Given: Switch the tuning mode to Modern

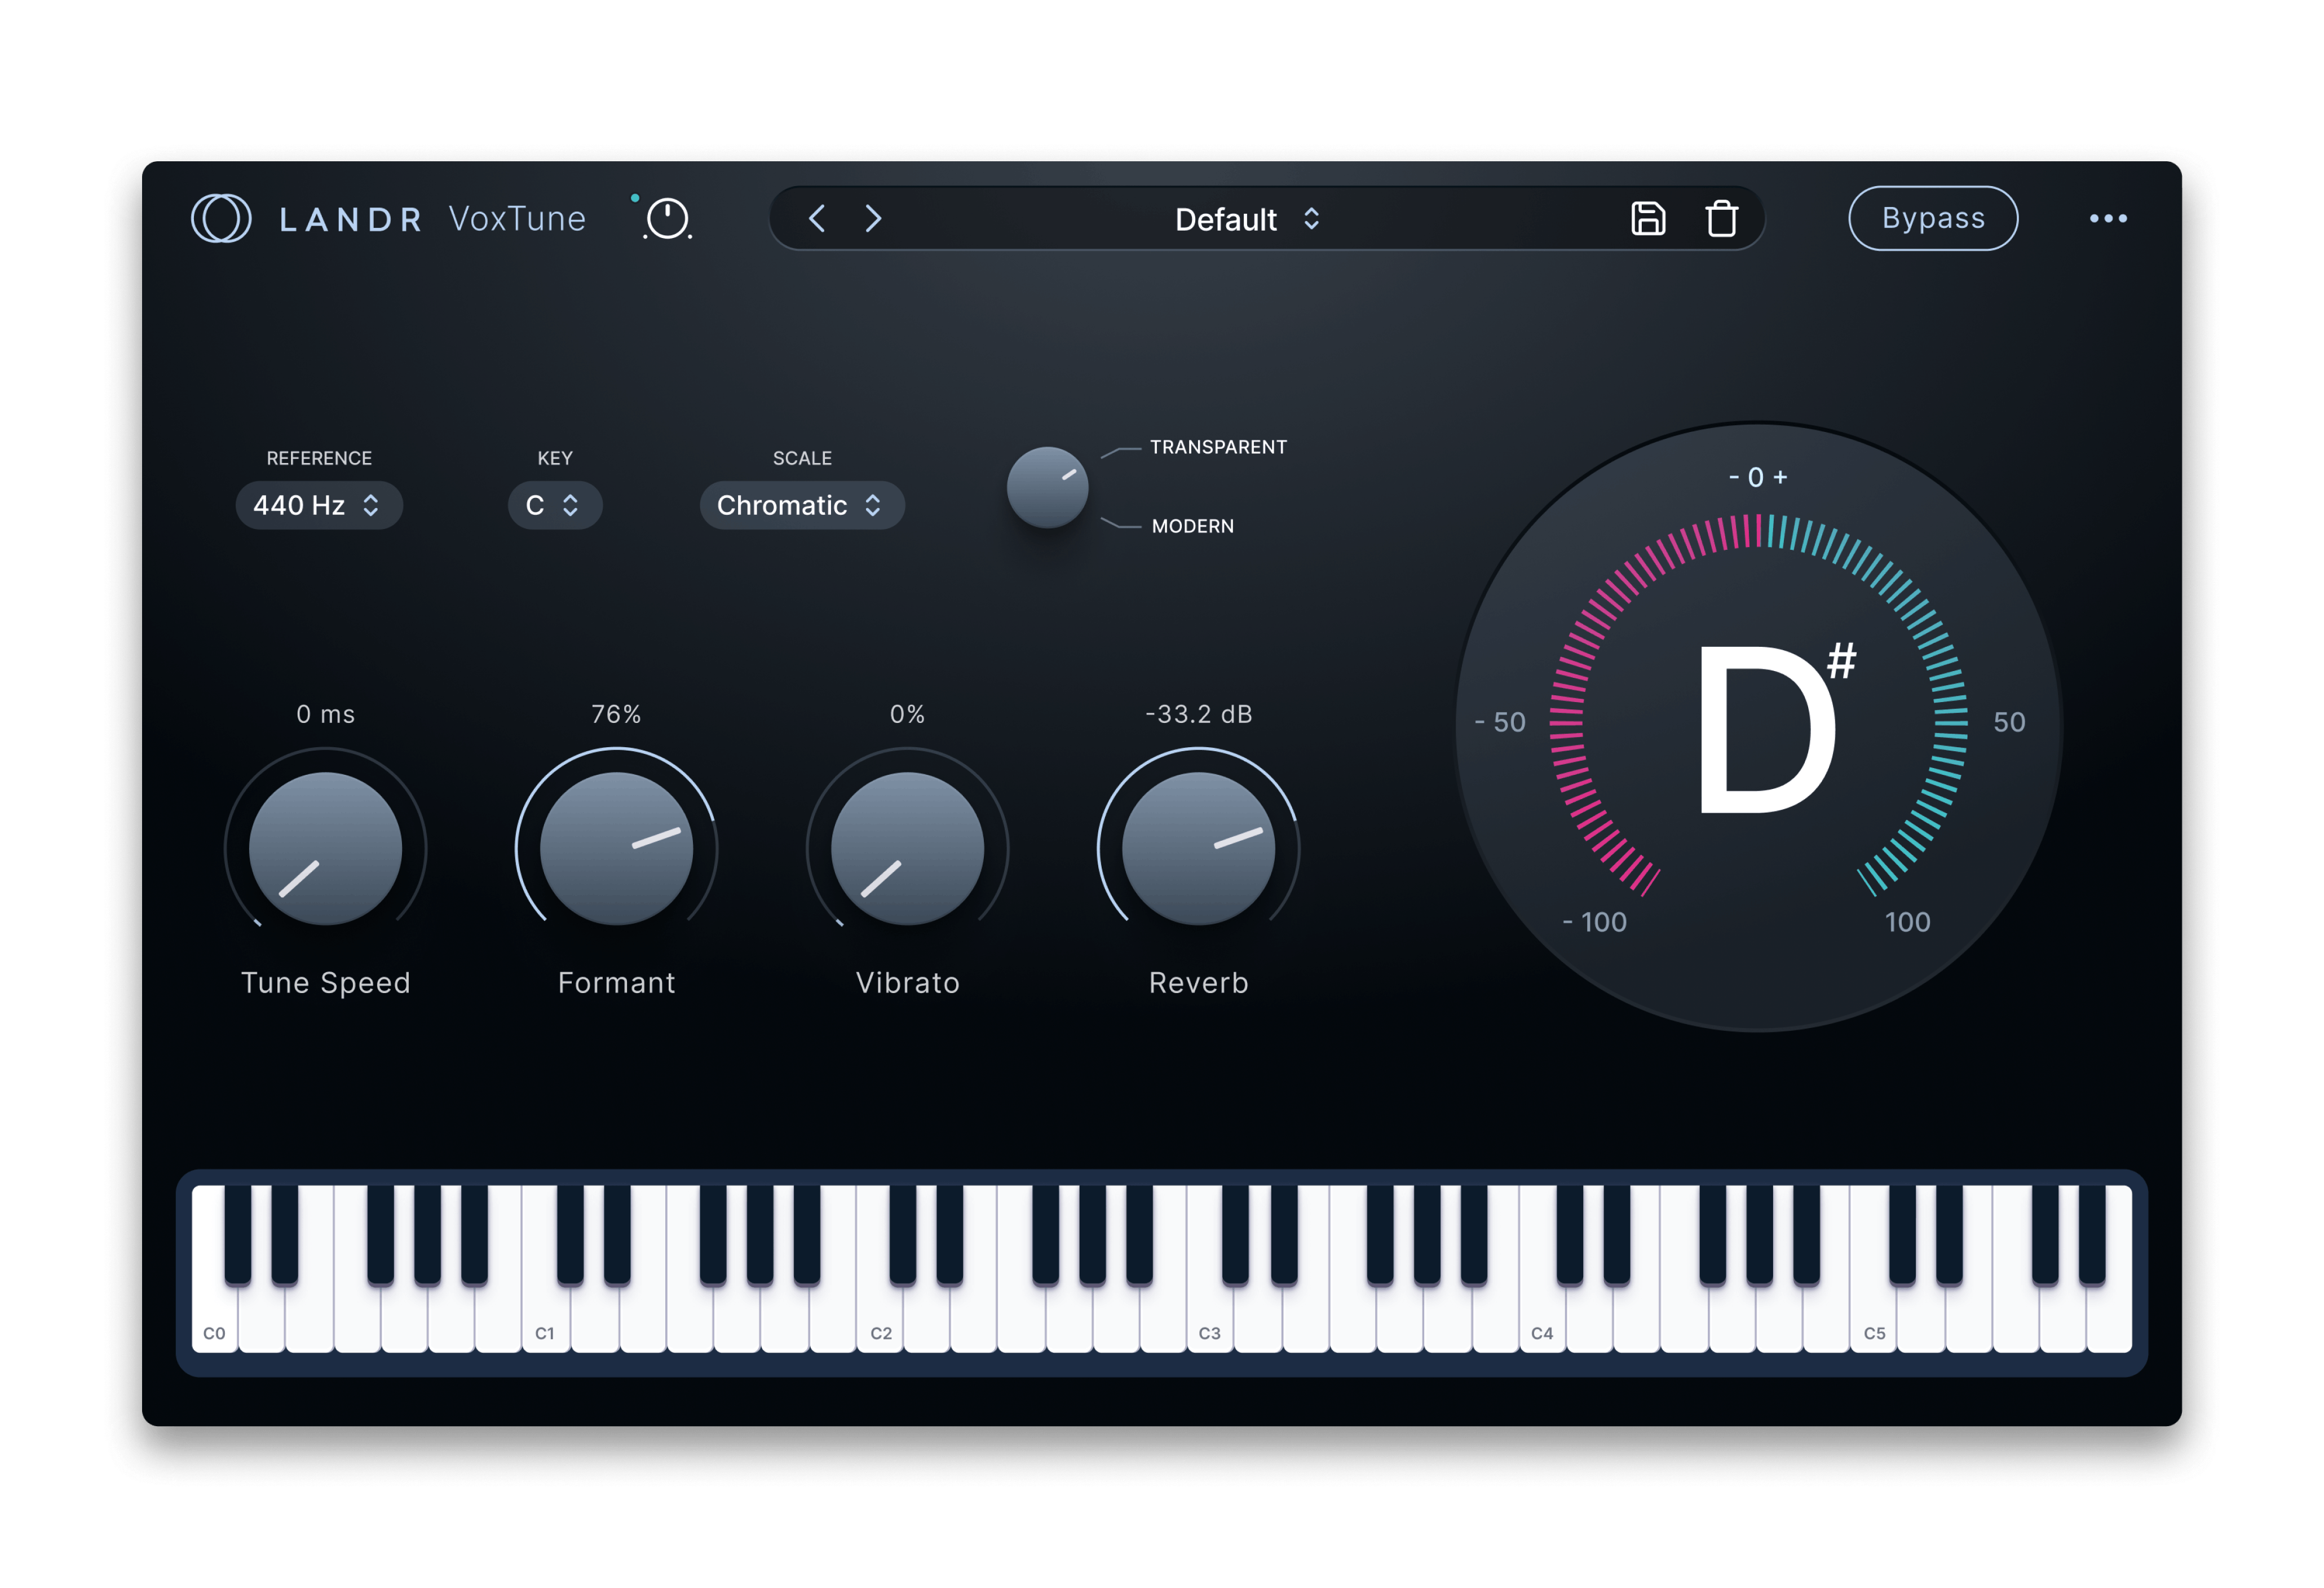Looking at the screenshot, I should tap(1193, 525).
